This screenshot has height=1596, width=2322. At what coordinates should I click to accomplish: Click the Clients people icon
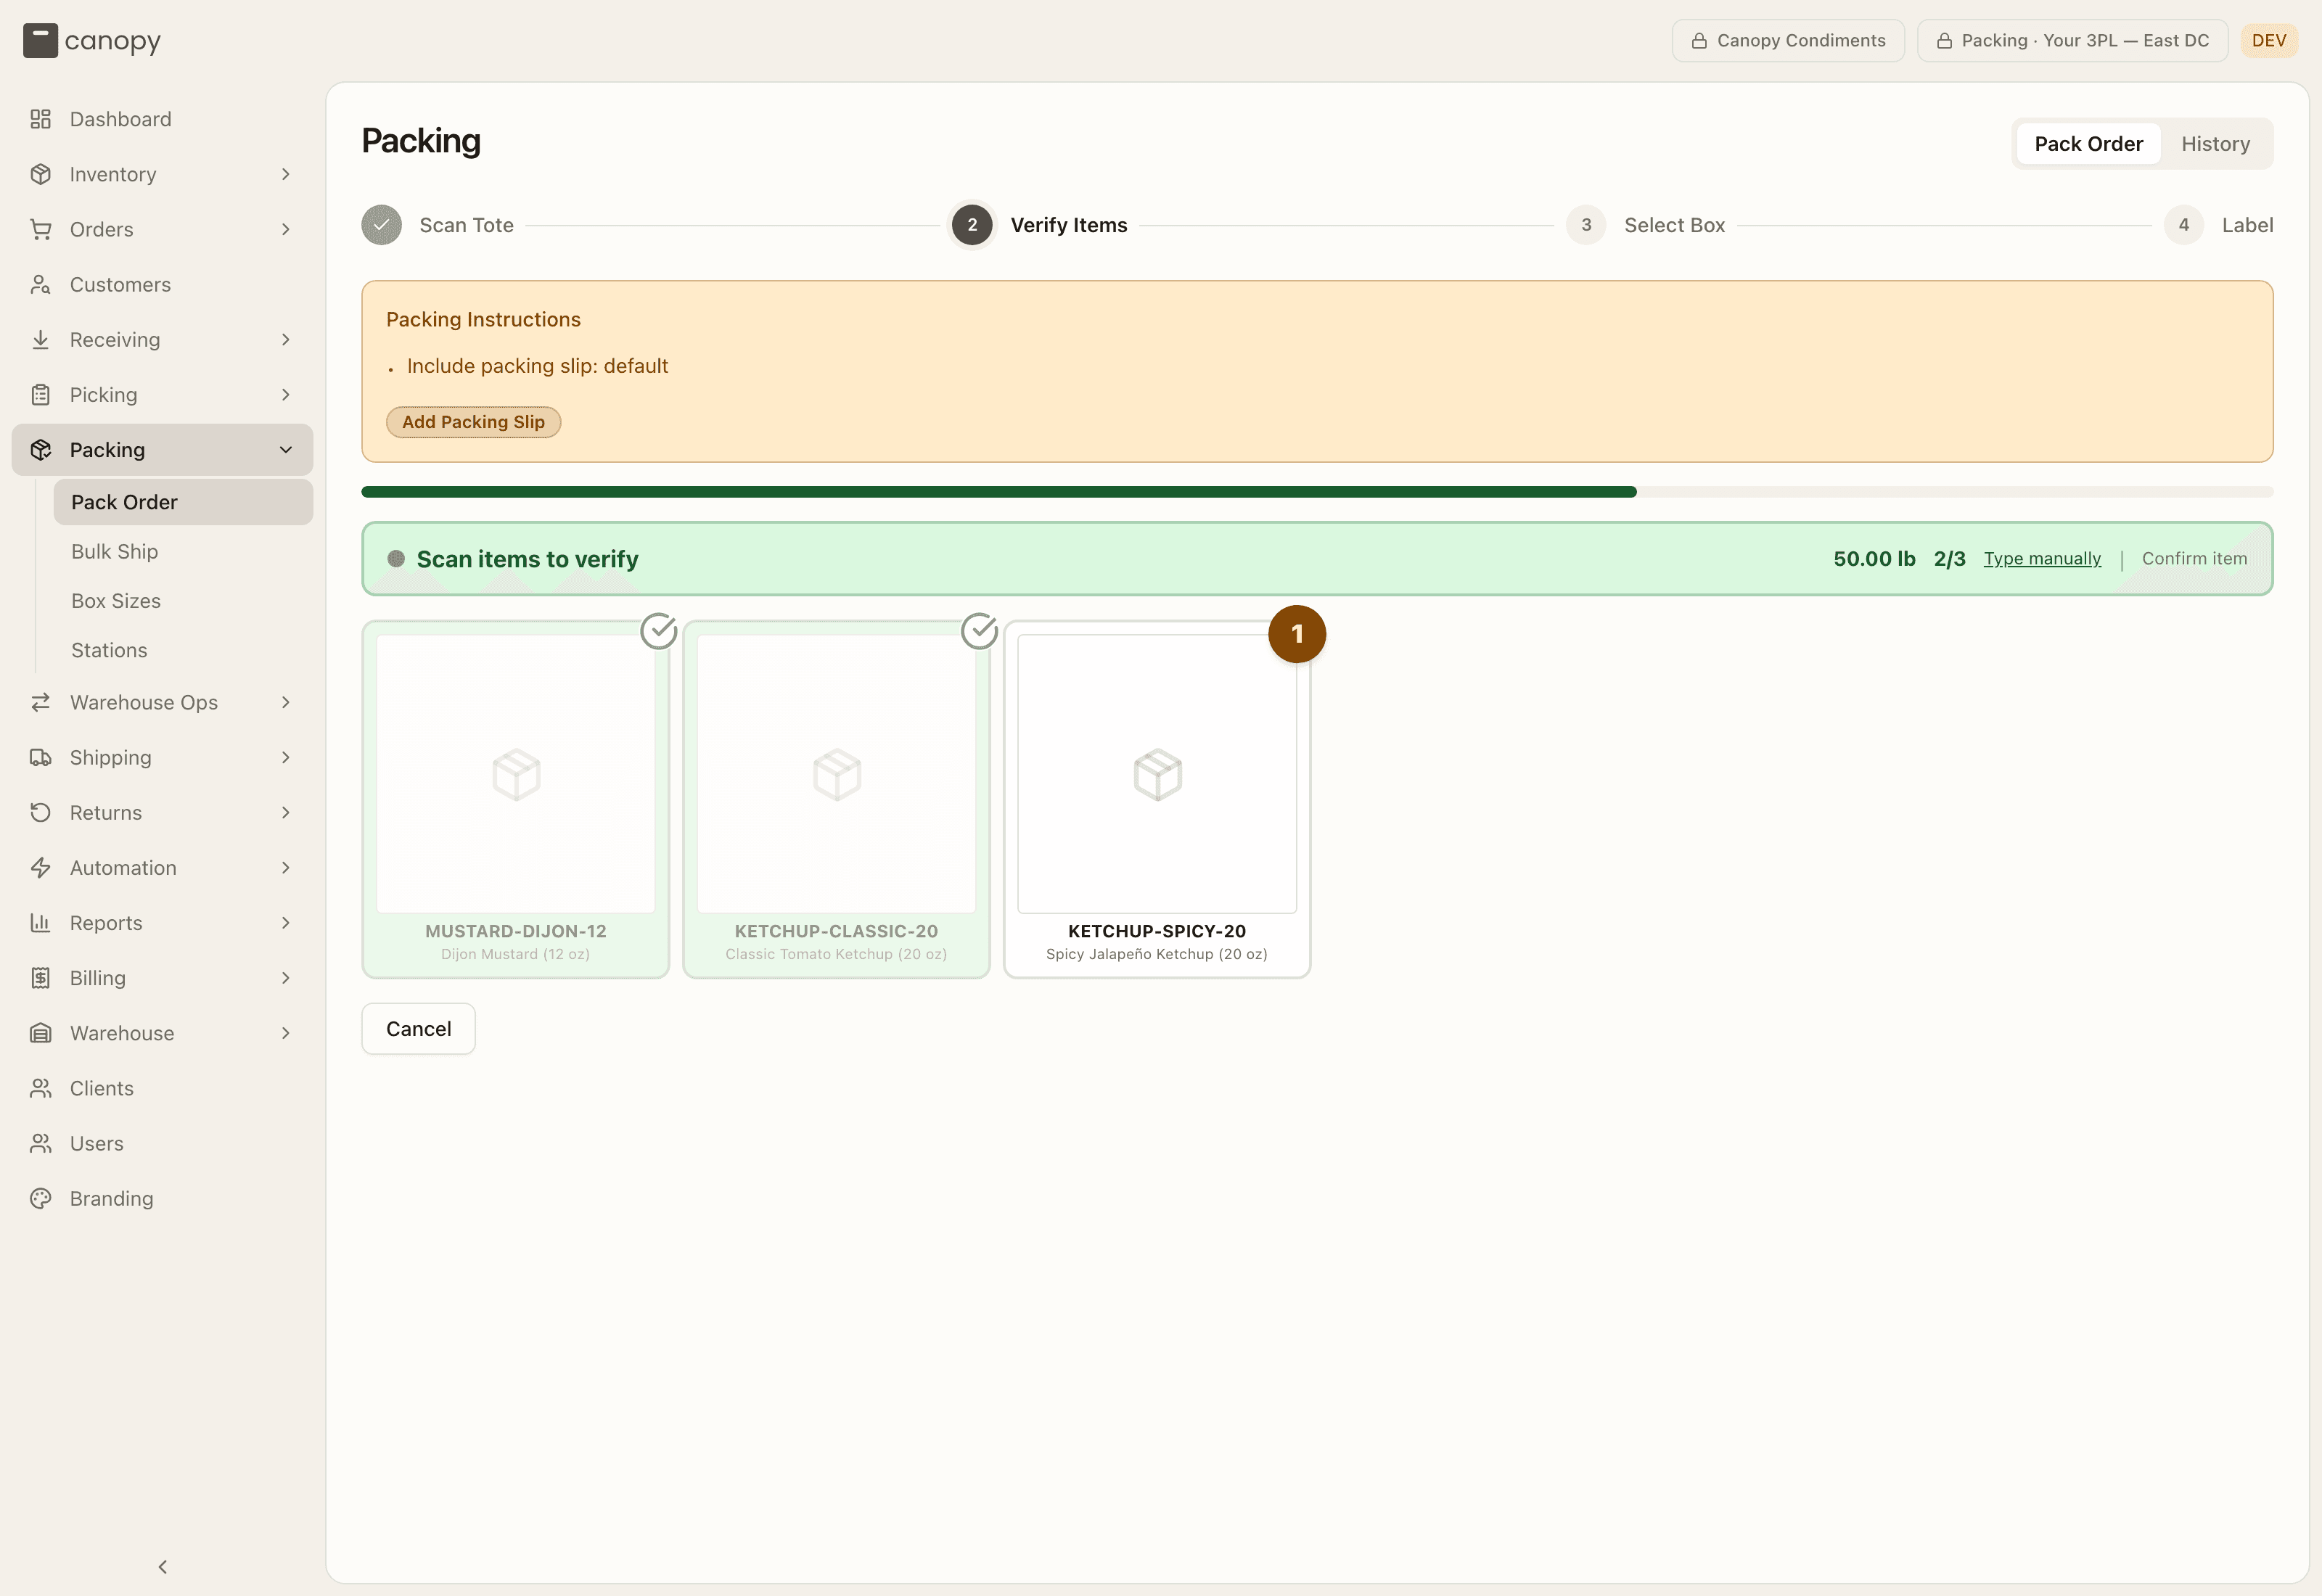[x=40, y=1088]
